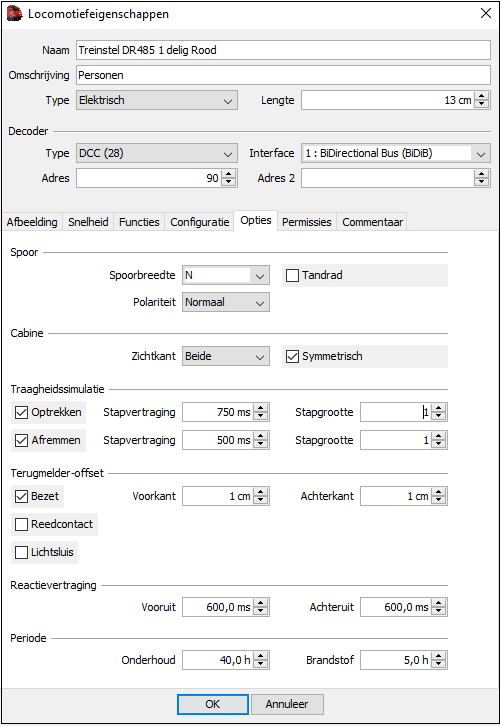Increase Lengte value with up arrow
Image resolution: width=500 pixels, height=726 pixels.
pyautogui.click(x=481, y=96)
